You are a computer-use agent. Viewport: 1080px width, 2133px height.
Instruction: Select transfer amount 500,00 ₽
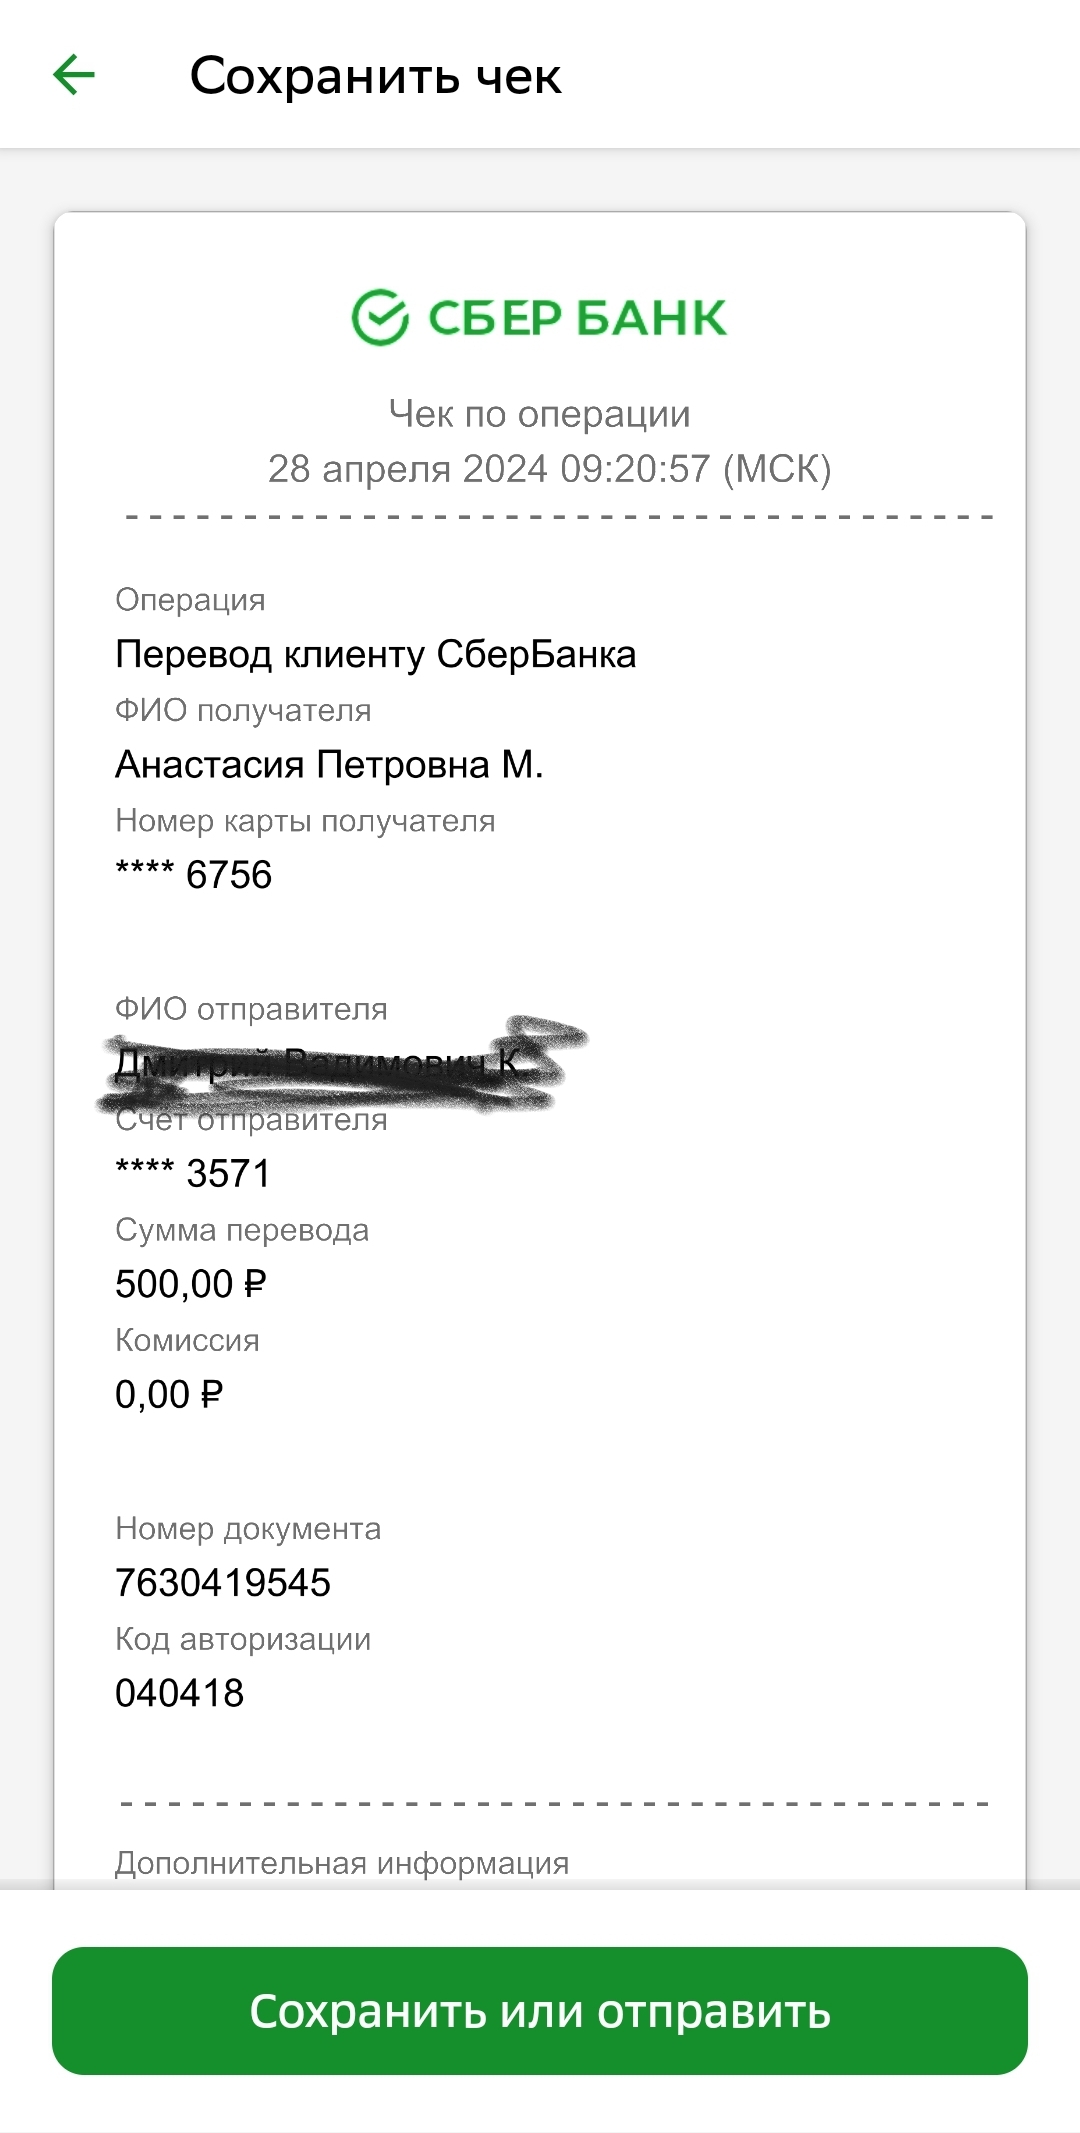pyautogui.click(x=191, y=1284)
